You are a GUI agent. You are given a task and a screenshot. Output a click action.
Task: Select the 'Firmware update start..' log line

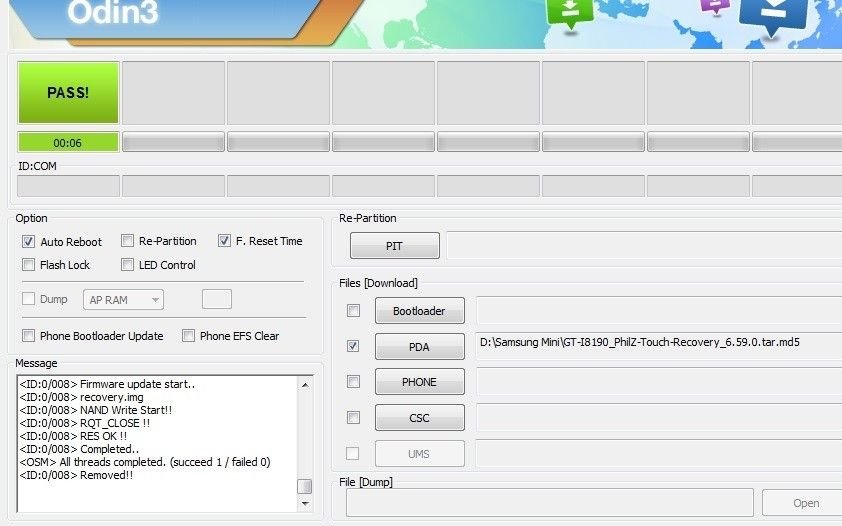point(107,384)
